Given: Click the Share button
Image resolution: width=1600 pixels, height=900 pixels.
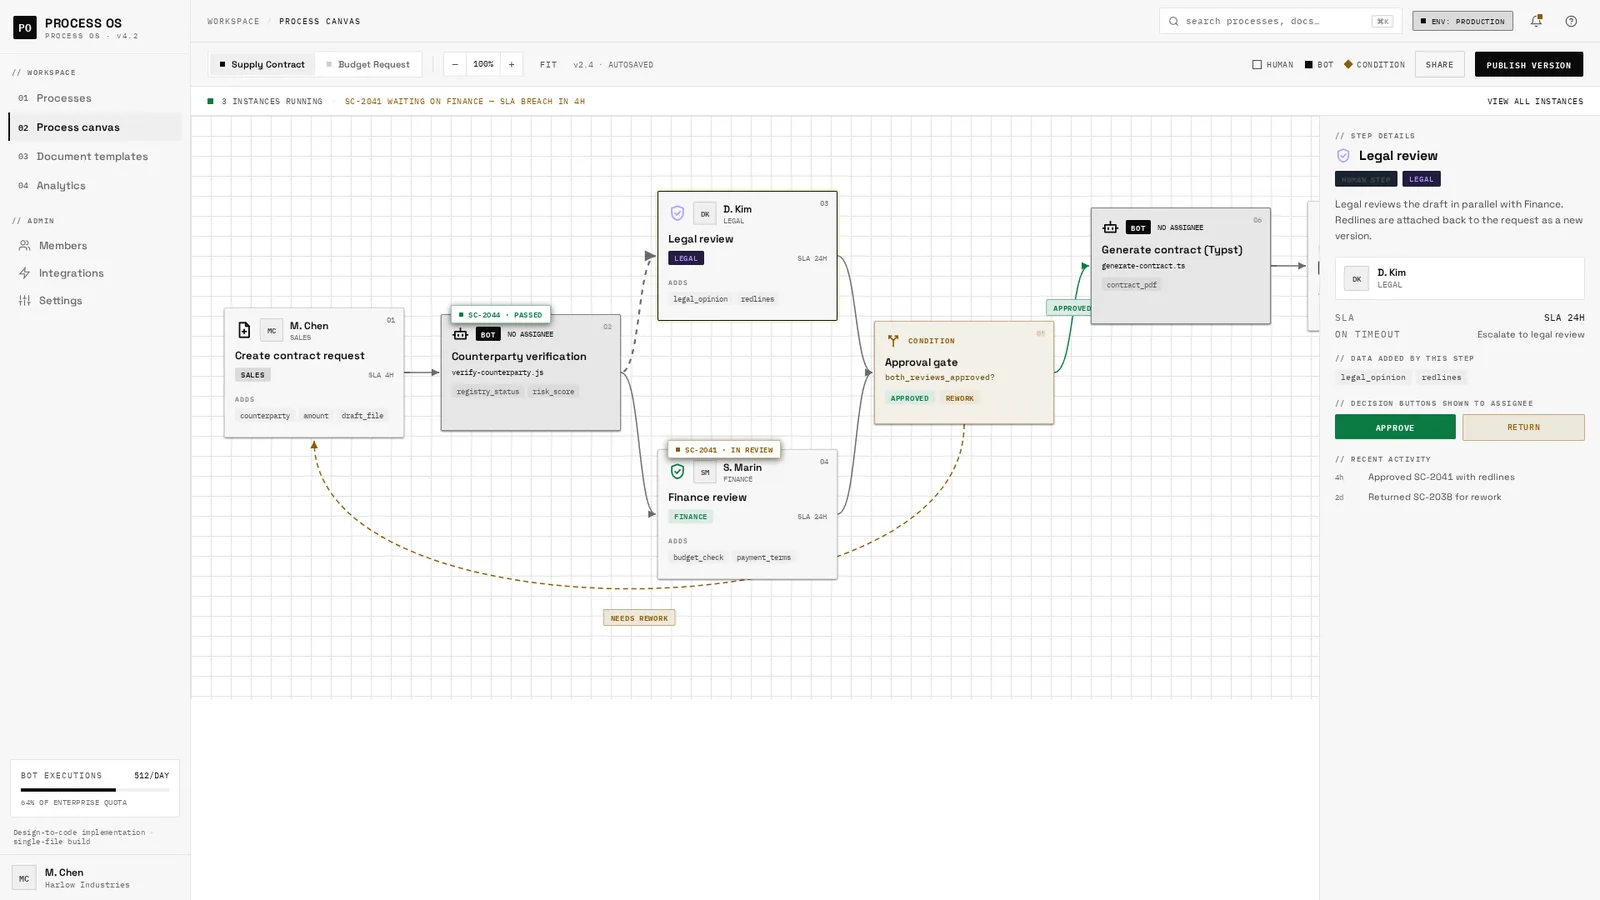Looking at the screenshot, I should pyautogui.click(x=1439, y=65).
